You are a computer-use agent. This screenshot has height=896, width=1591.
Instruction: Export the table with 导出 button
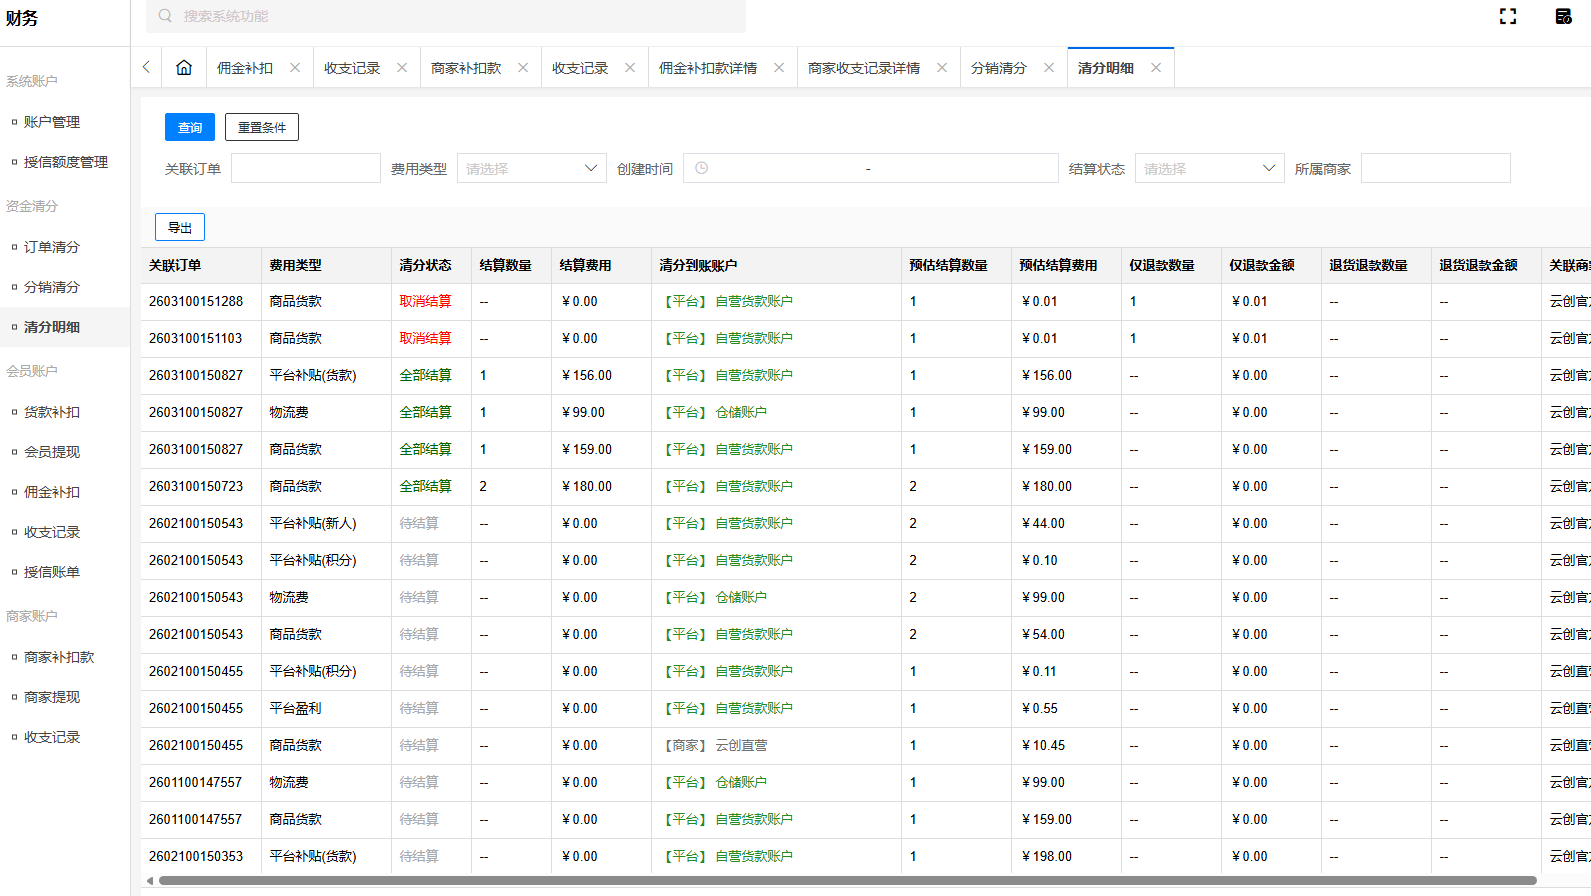(180, 227)
